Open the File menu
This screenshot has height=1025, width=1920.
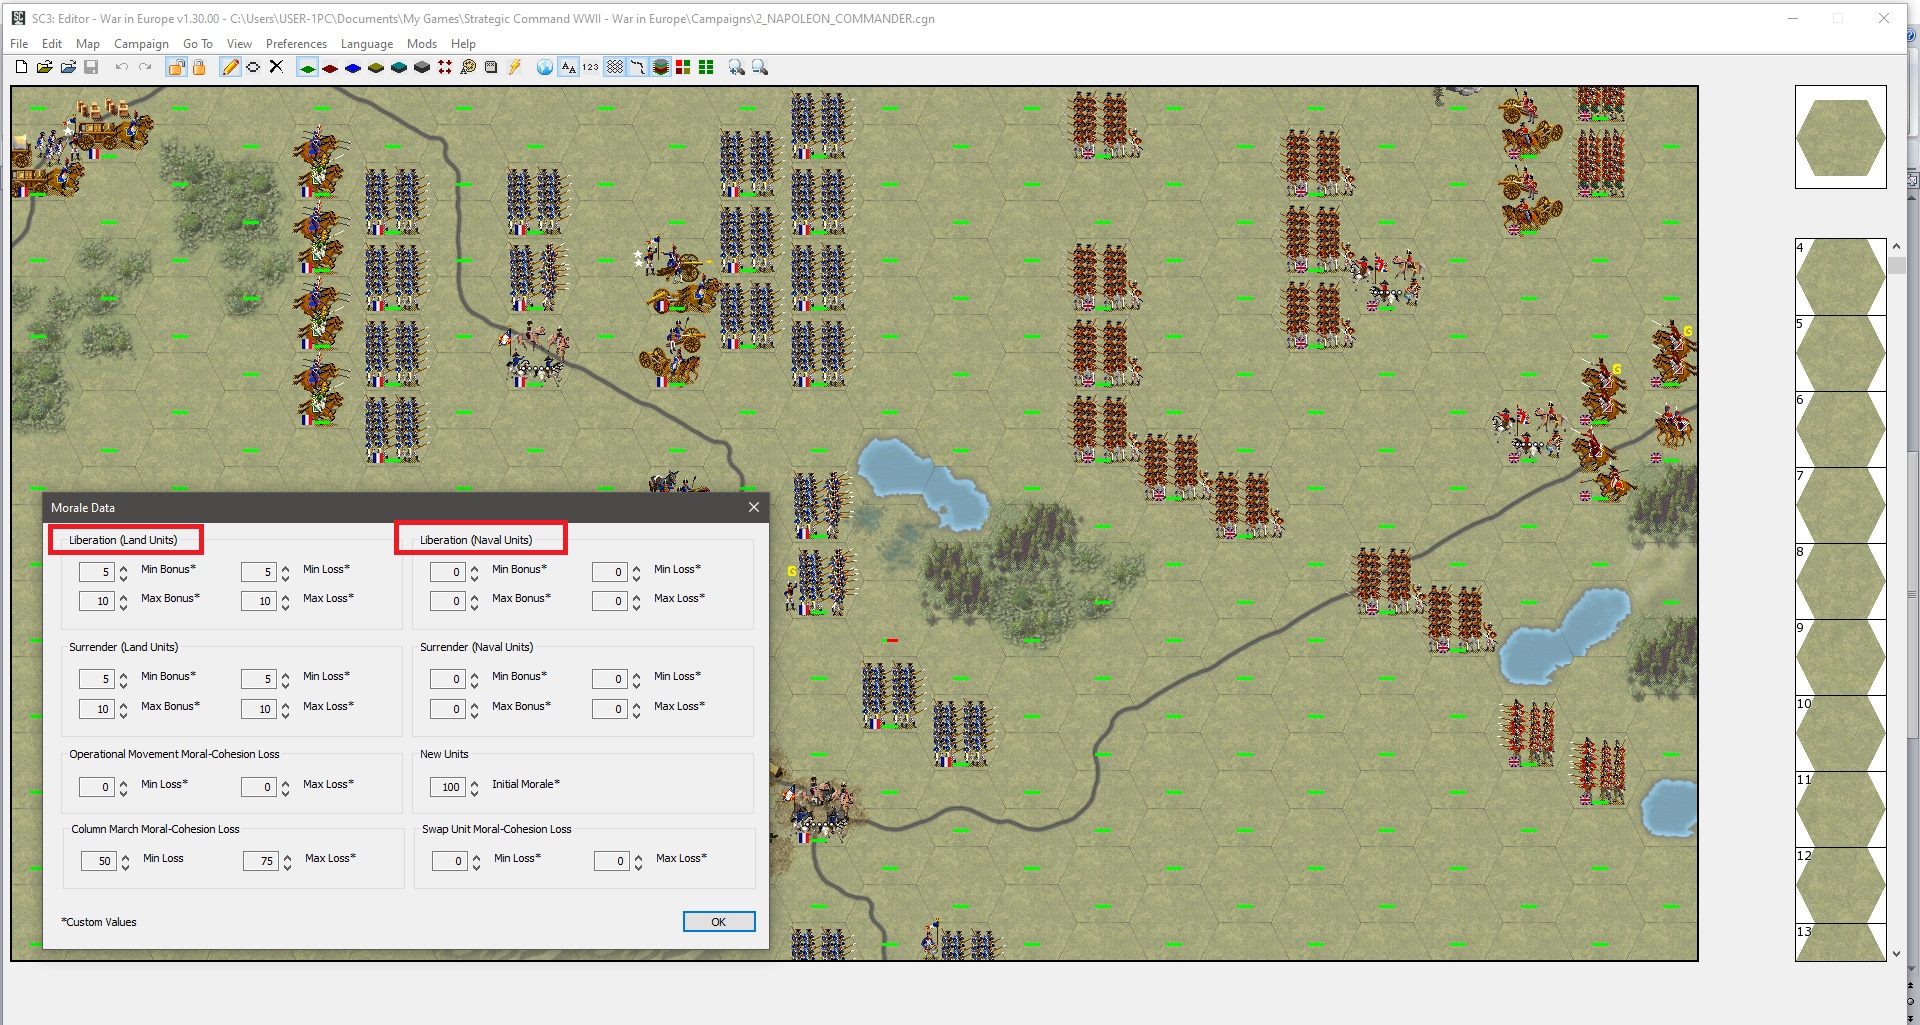click(x=19, y=44)
